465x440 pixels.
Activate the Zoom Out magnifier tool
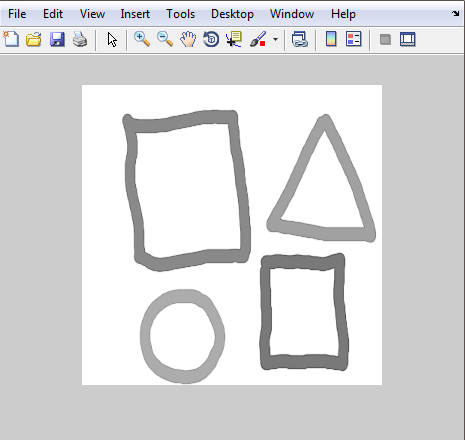point(165,39)
